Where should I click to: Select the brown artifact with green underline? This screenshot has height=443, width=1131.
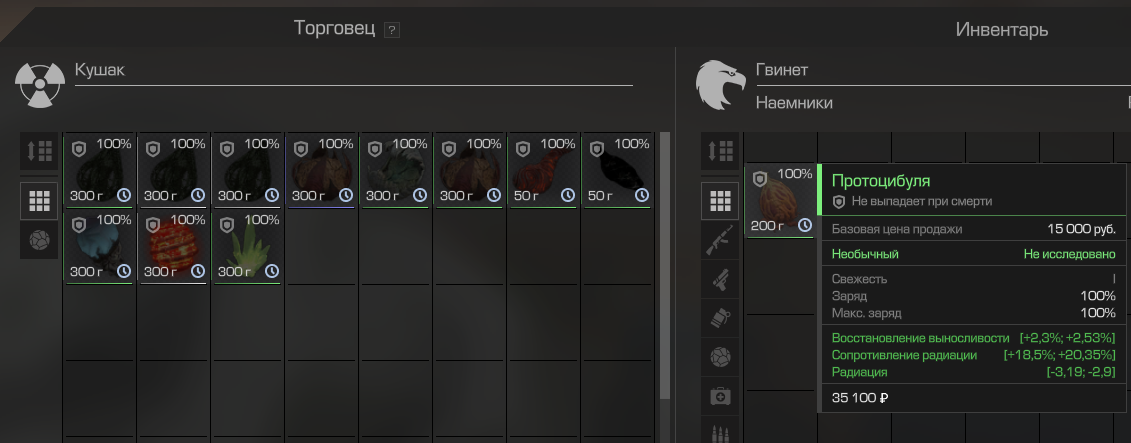click(470, 171)
